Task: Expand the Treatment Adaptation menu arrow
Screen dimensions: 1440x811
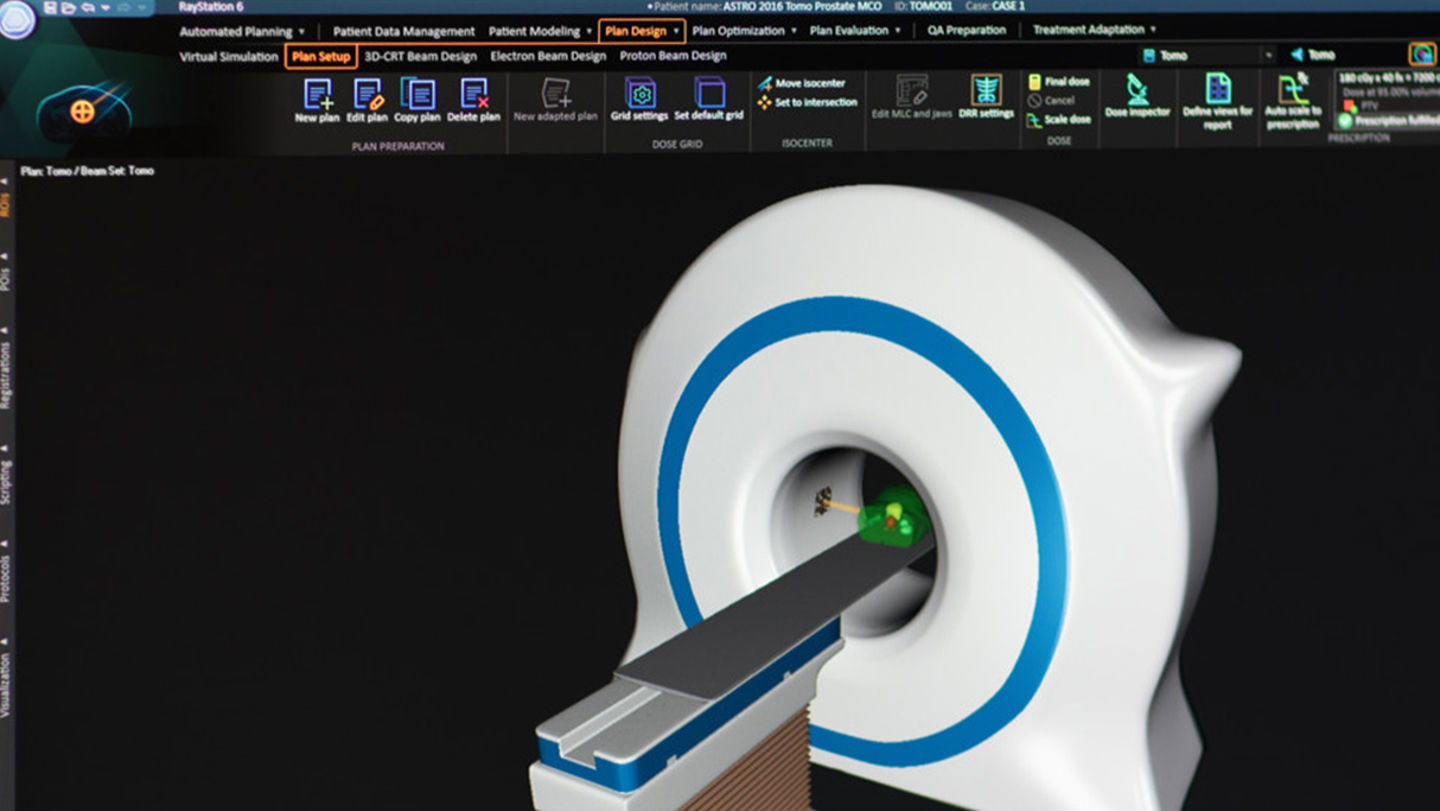Action: [1153, 30]
